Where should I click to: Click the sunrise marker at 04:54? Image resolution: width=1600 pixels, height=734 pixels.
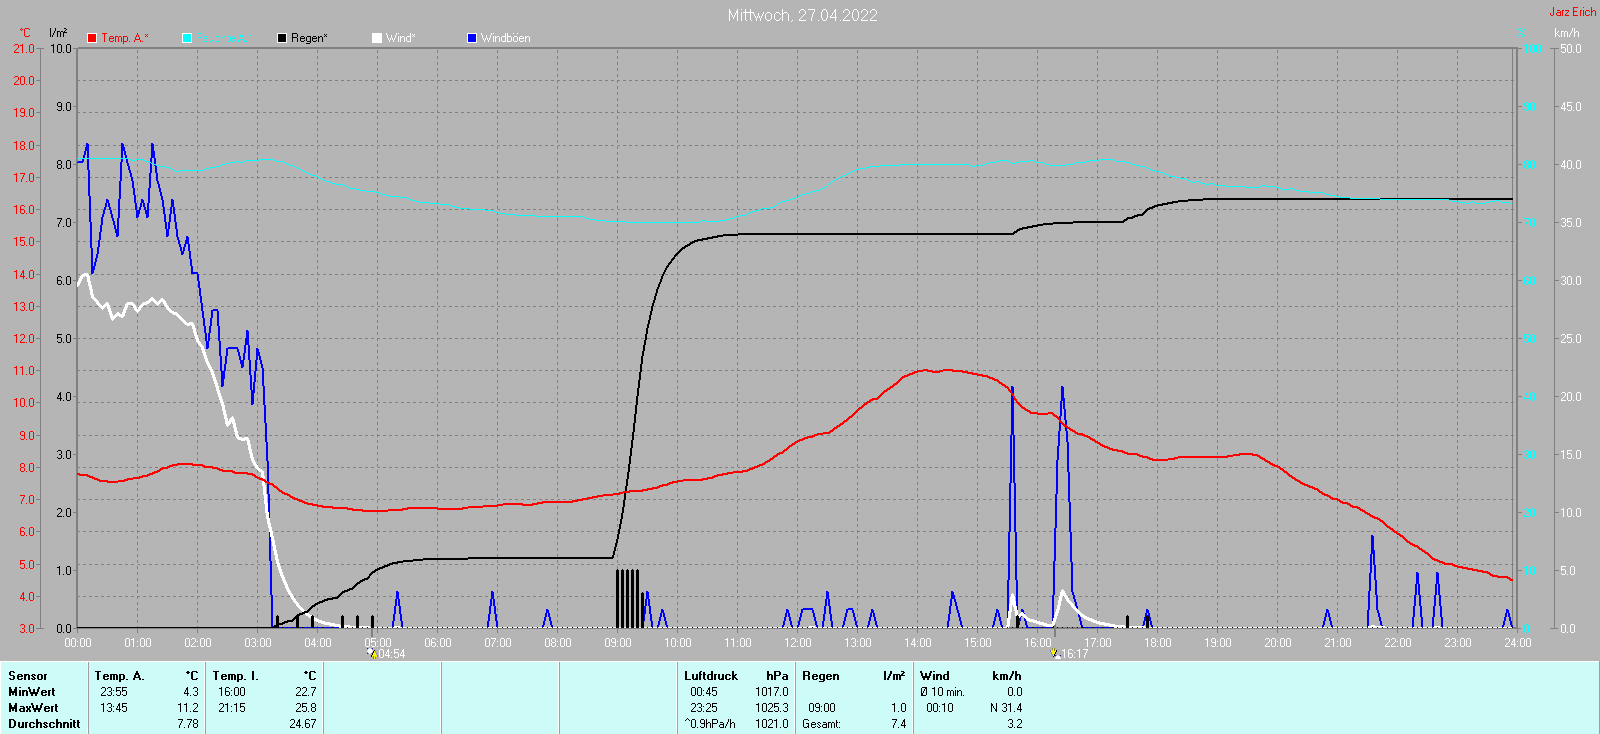372,653
